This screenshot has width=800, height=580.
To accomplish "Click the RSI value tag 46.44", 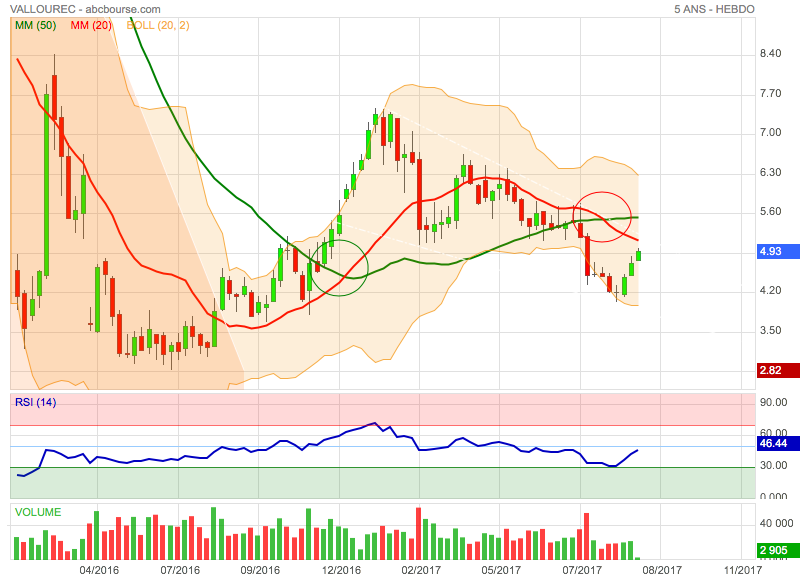I will point(778,443).
